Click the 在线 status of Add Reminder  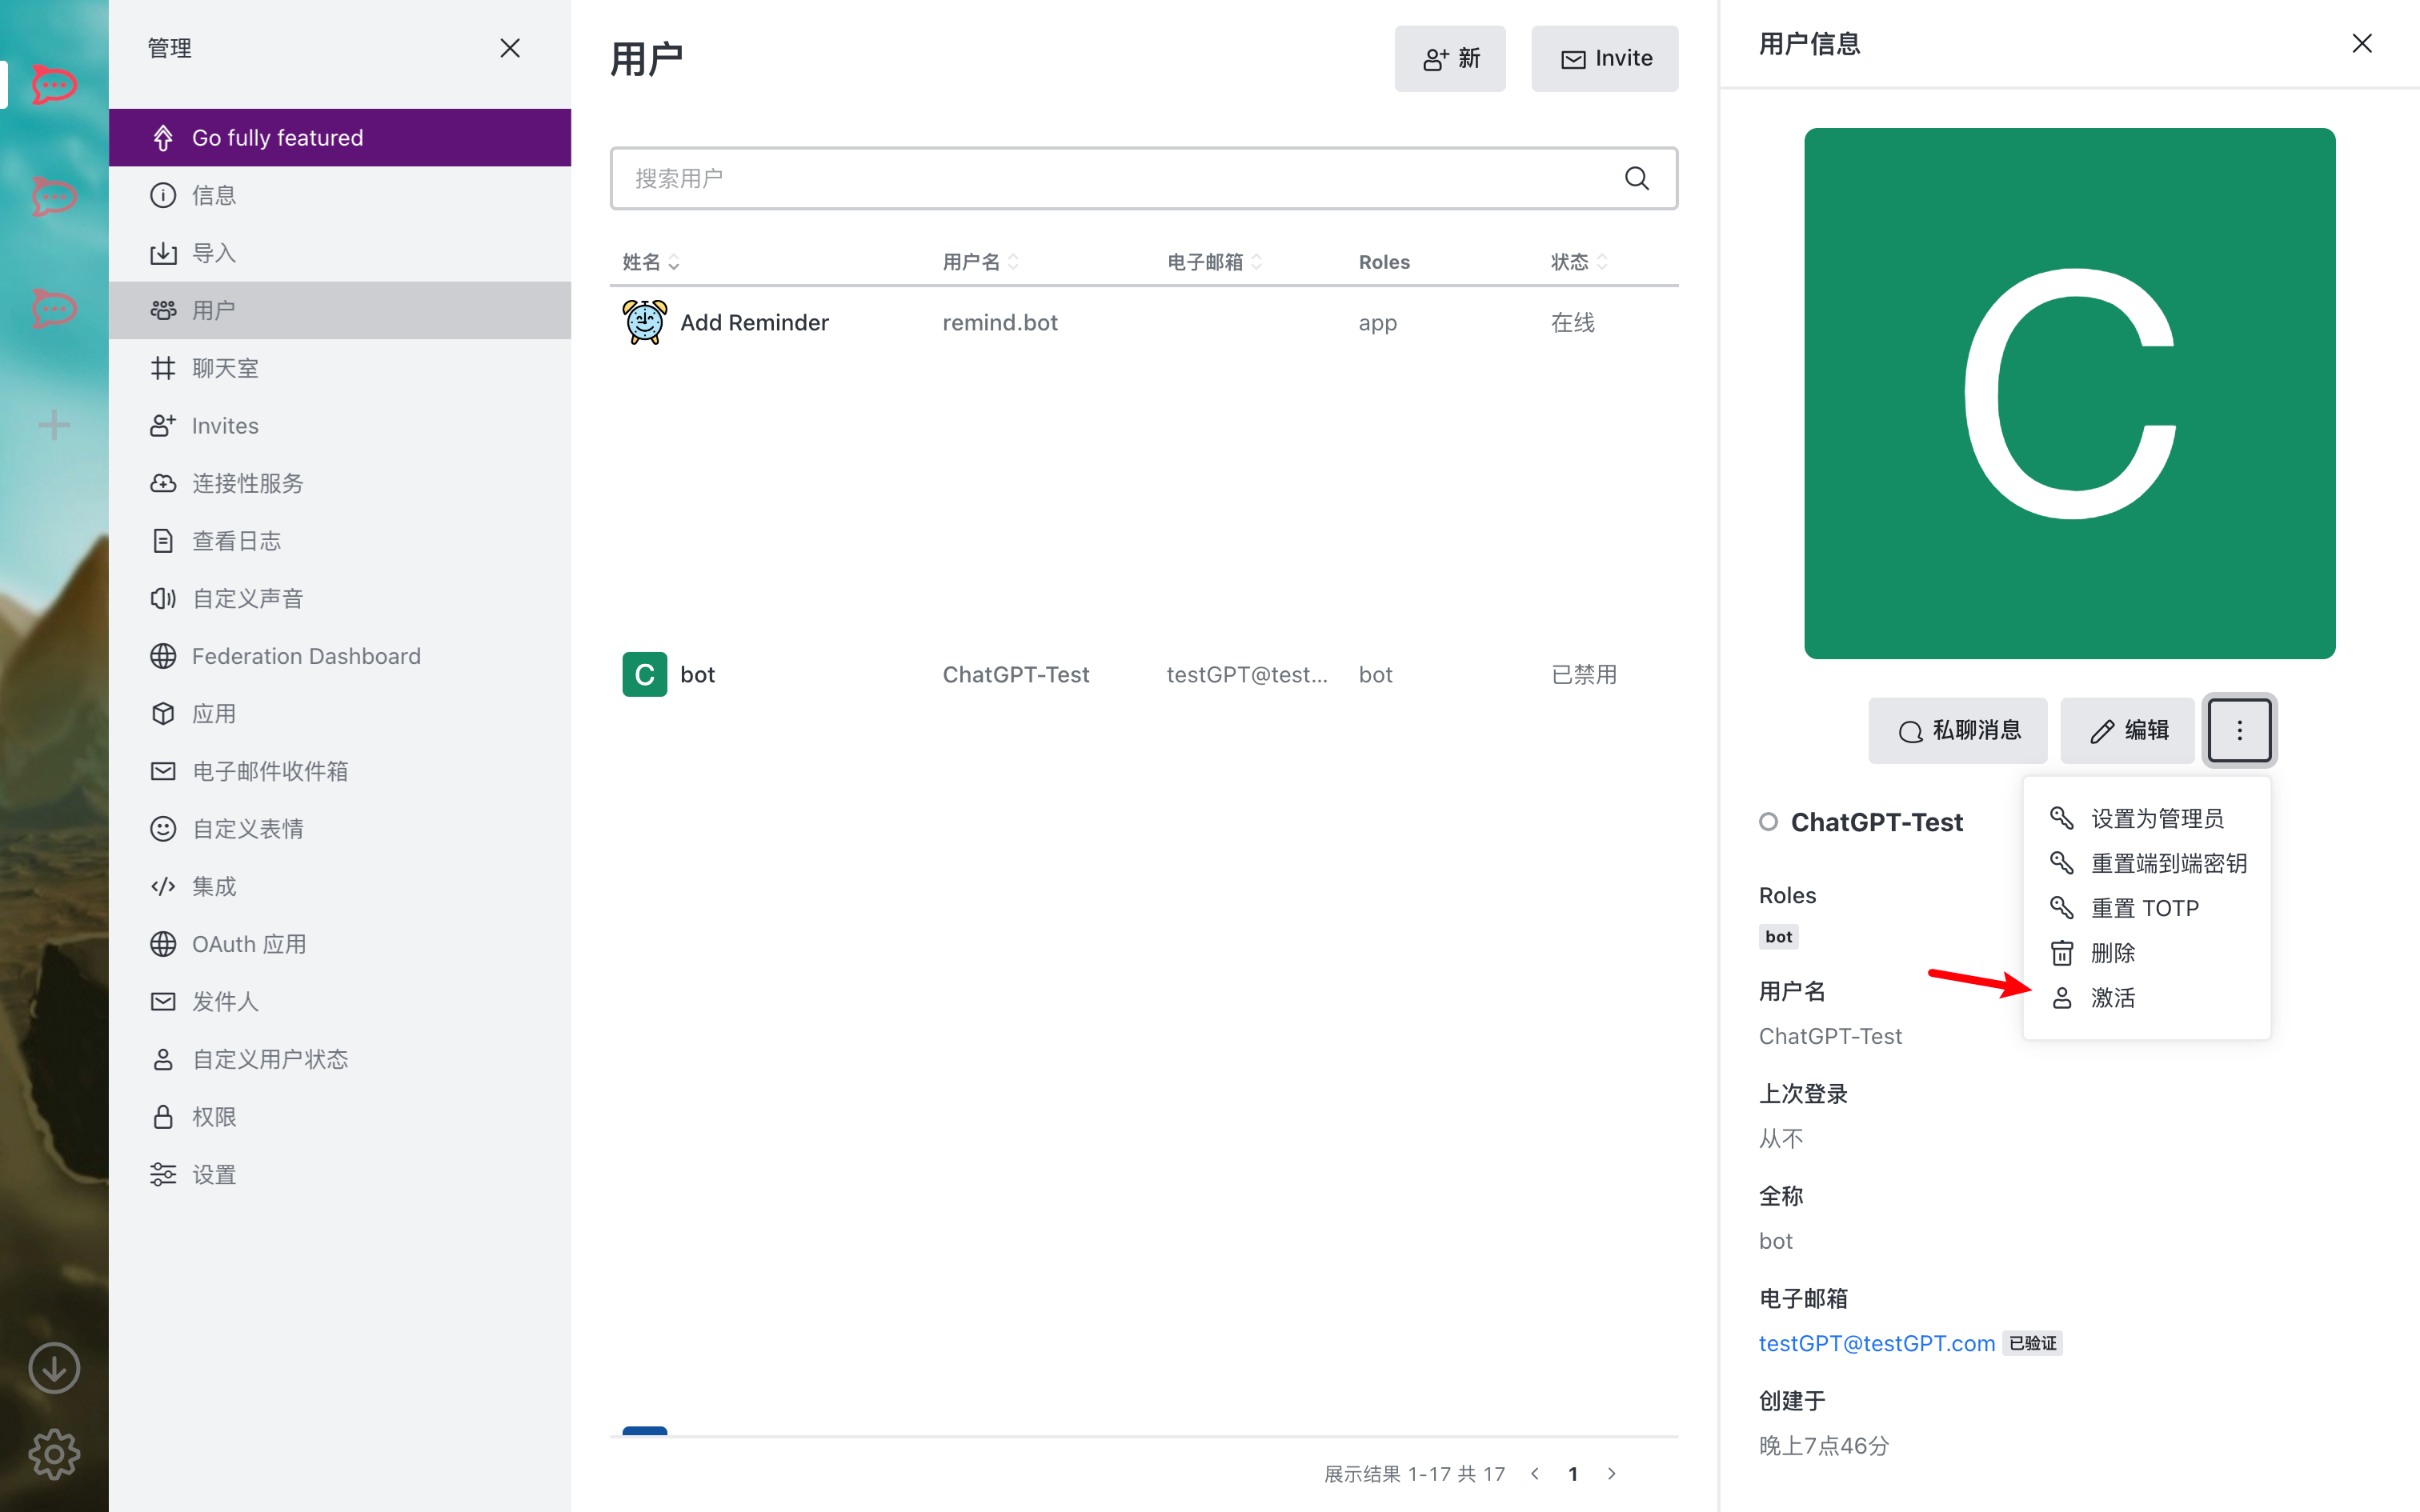click(x=1572, y=322)
